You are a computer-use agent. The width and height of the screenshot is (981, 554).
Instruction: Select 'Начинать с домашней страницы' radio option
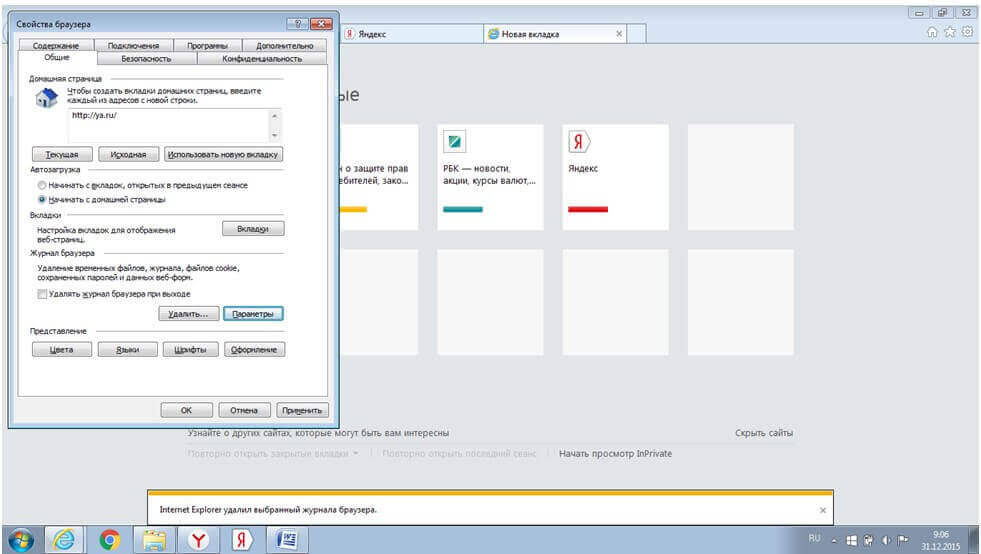coord(41,199)
